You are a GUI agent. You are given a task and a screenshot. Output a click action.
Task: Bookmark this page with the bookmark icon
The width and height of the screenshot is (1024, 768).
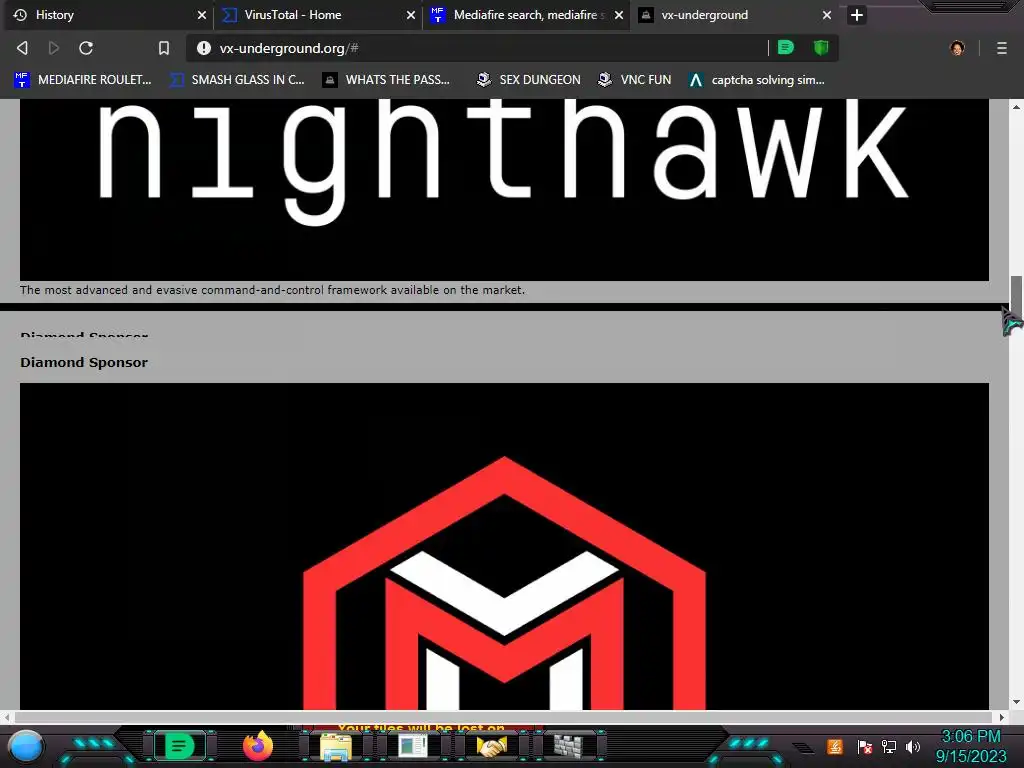(164, 48)
